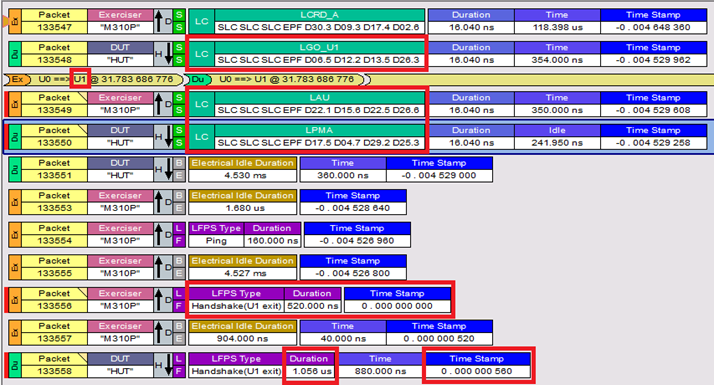Click the upstream arrow on packet 133549

click(158, 104)
